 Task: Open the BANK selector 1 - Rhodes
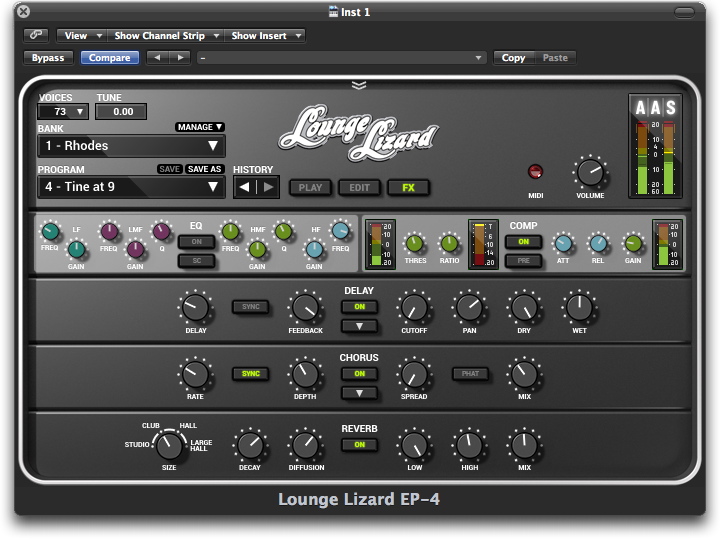tap(131, 146)
